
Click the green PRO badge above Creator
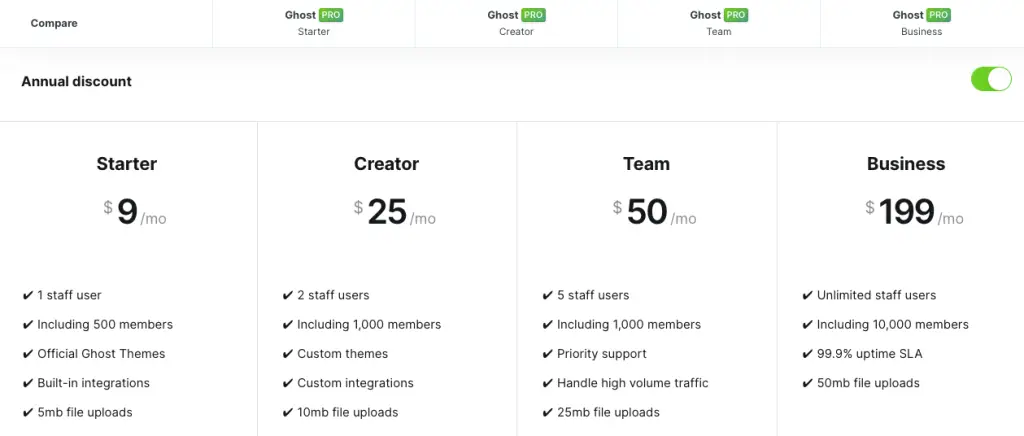pyautogui.click(x=534, y=15)
